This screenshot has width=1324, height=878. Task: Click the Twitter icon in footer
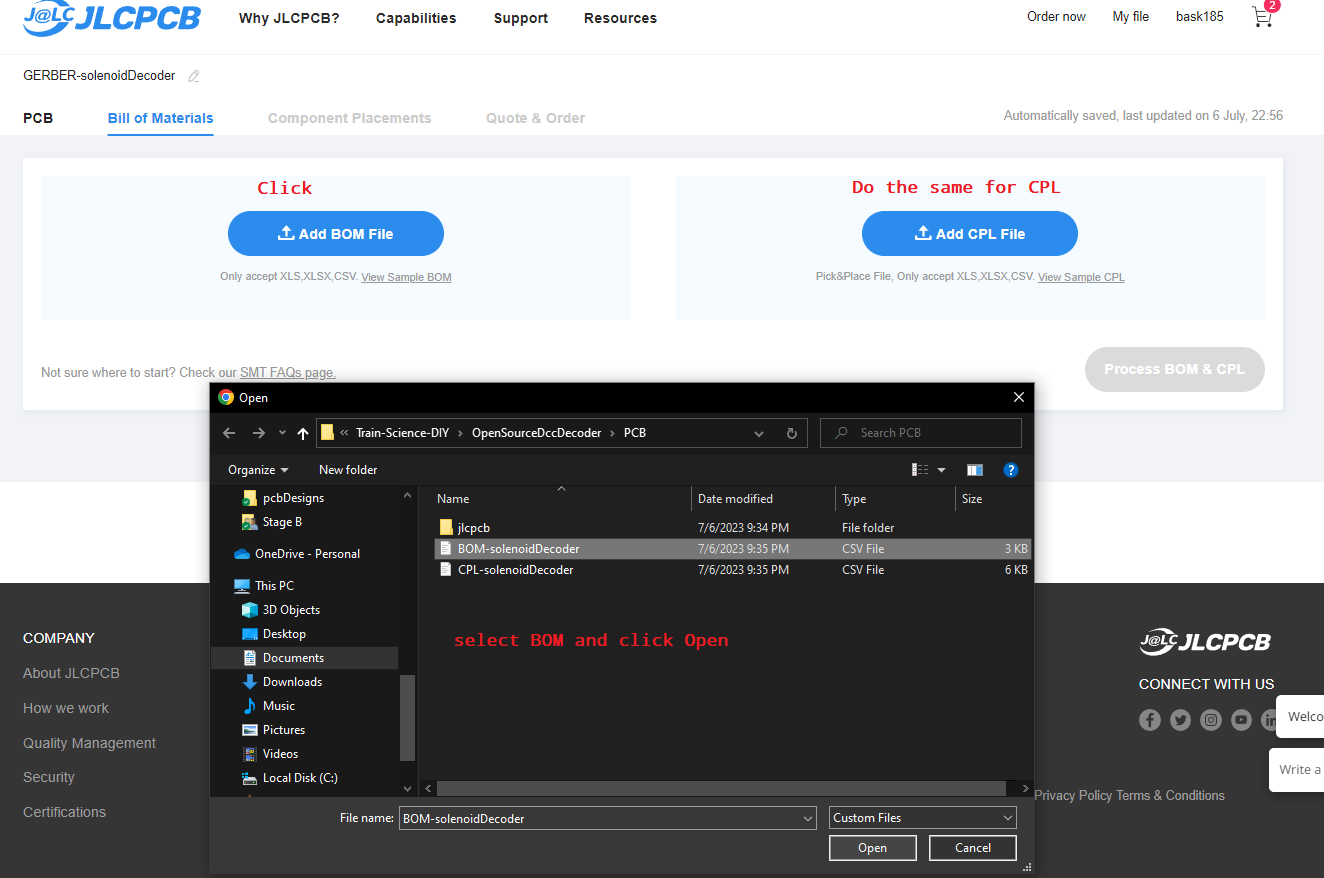1180,720
